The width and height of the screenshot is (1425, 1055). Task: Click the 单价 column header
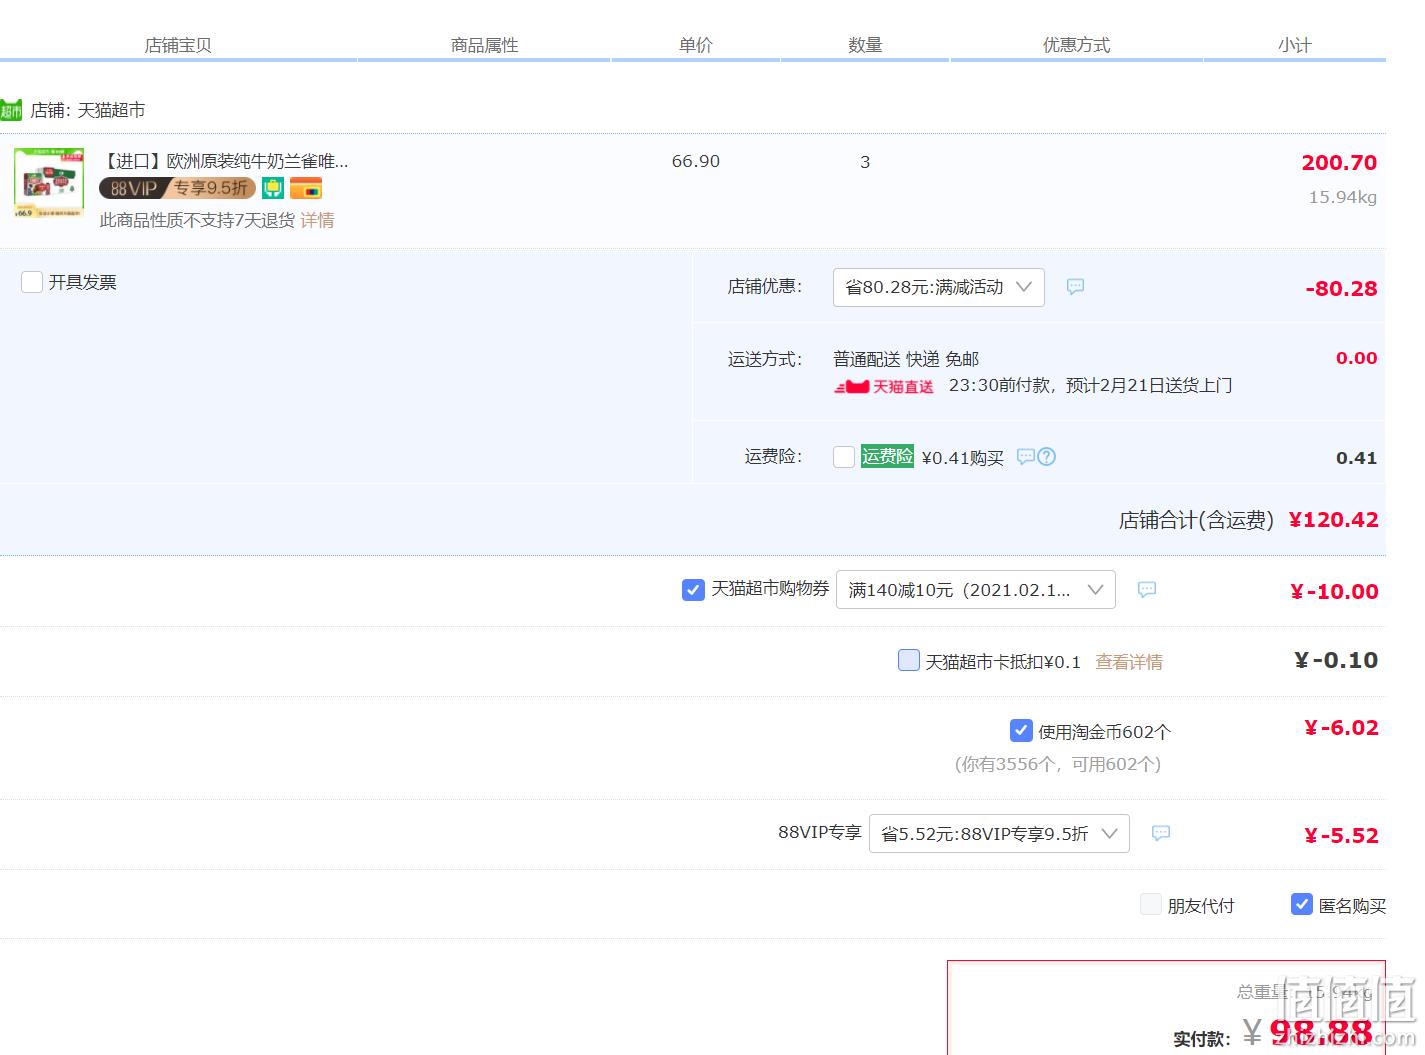[695, 45]
